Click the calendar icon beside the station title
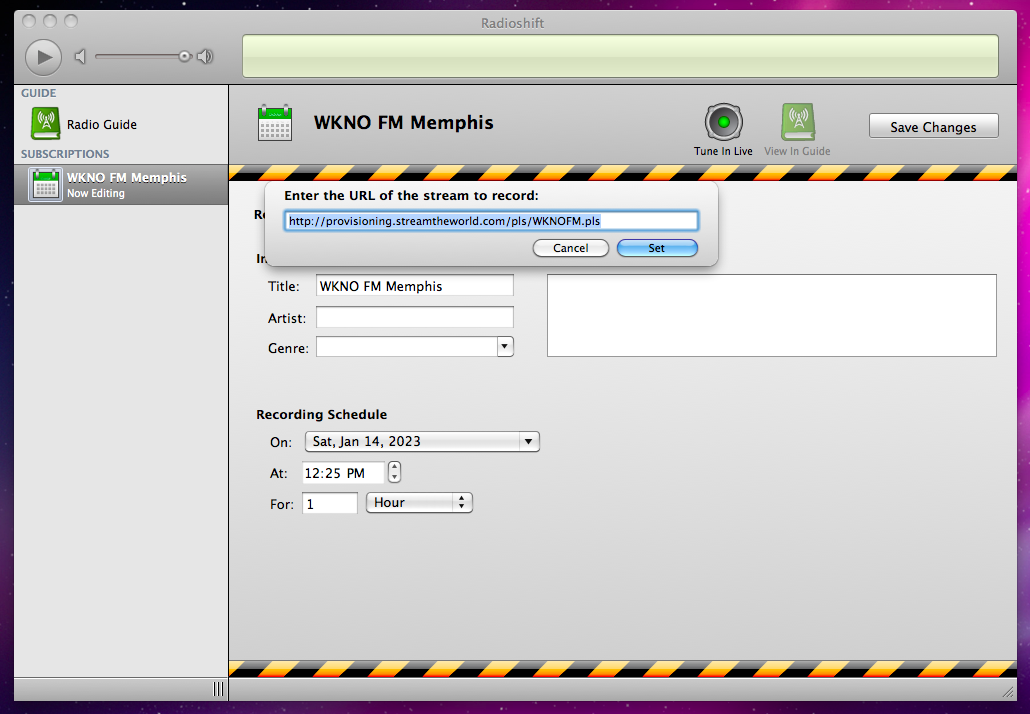The width and height of the screenshot is (1030, 714). [x=275, y=123]
